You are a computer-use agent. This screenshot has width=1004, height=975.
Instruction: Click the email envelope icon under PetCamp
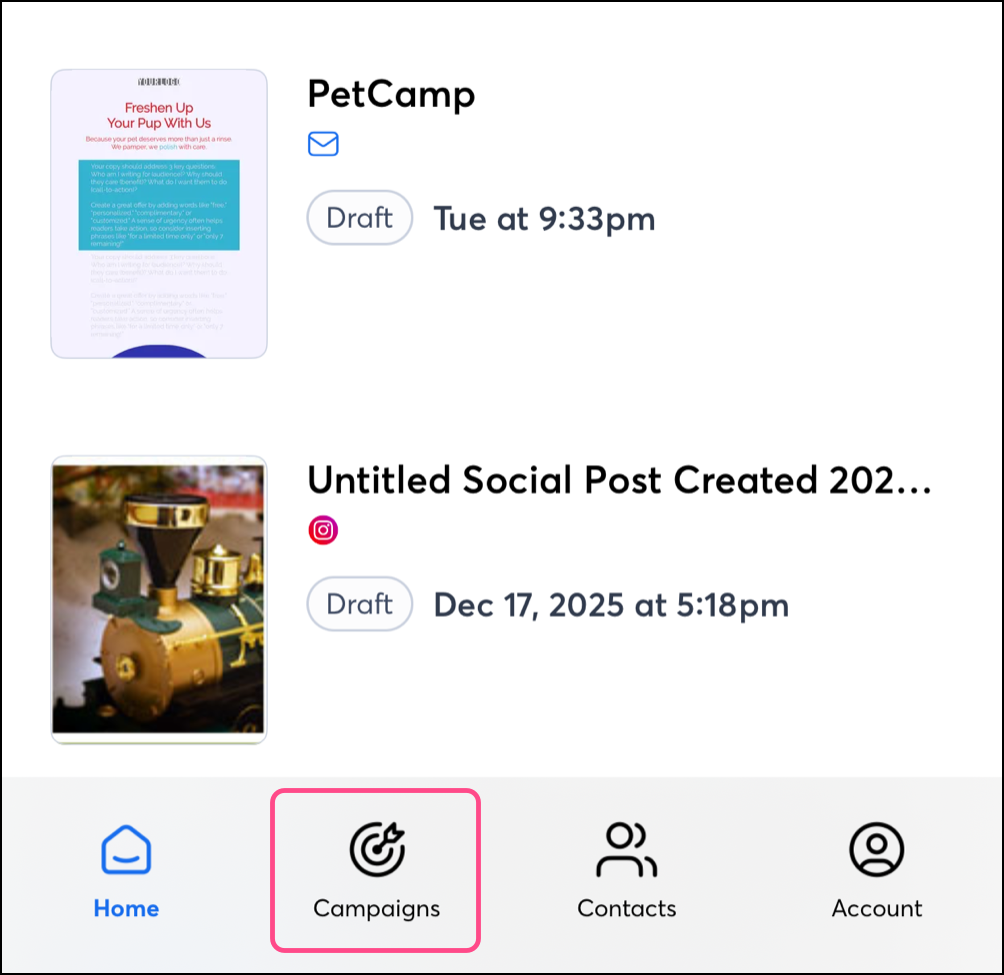[323, 144]
